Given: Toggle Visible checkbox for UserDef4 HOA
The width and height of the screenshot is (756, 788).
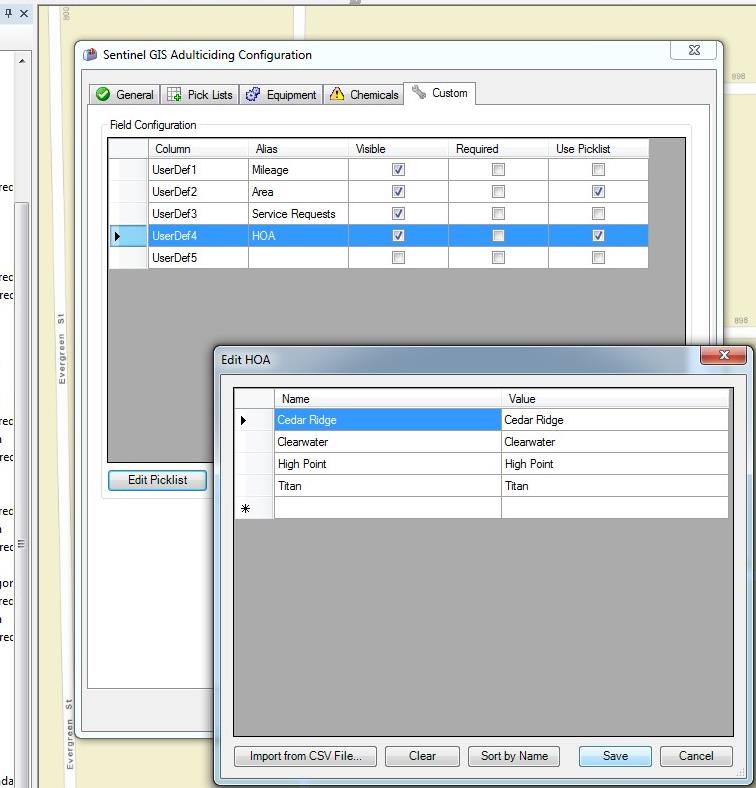Looking at the screenshot, I should click(398, 236).
